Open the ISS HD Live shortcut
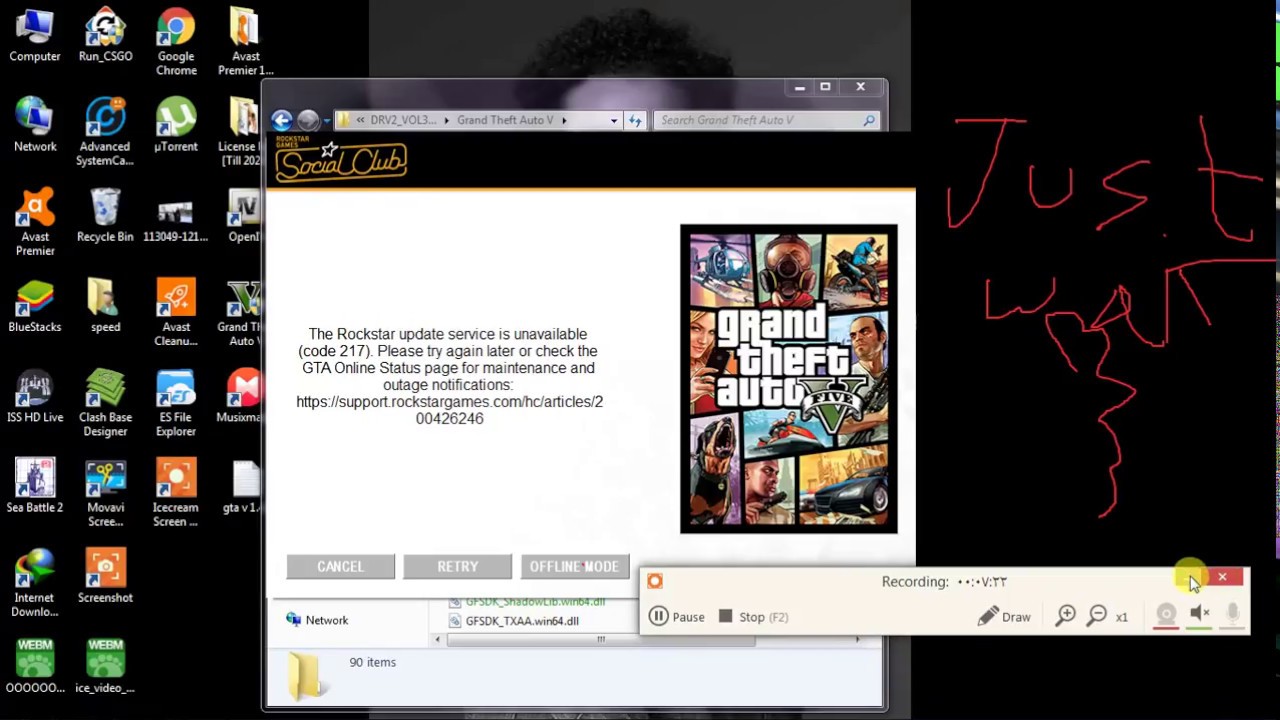The height and width of the screenshot is (720, 1280). [35, 395]
